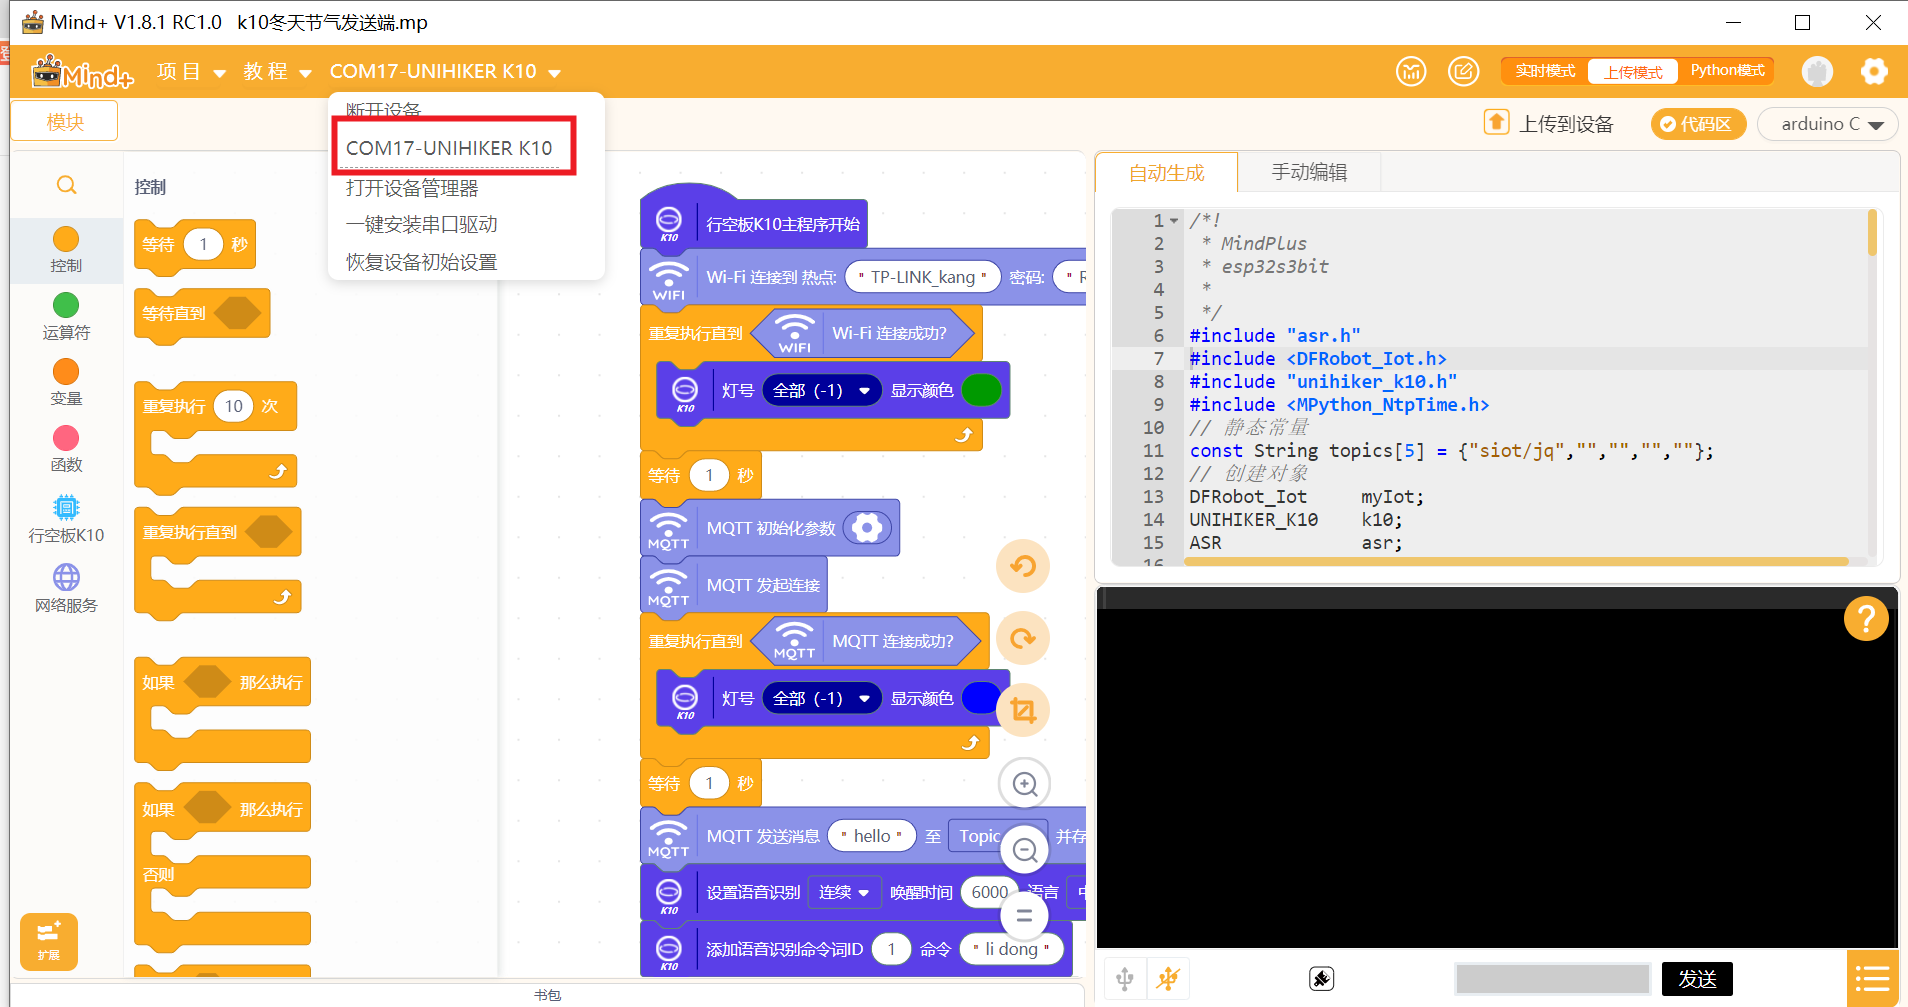Open 全部(-1) dropdown in blue light block
The height and width of the screenshot is (1007, 1908).
click(x=821, y=698)
